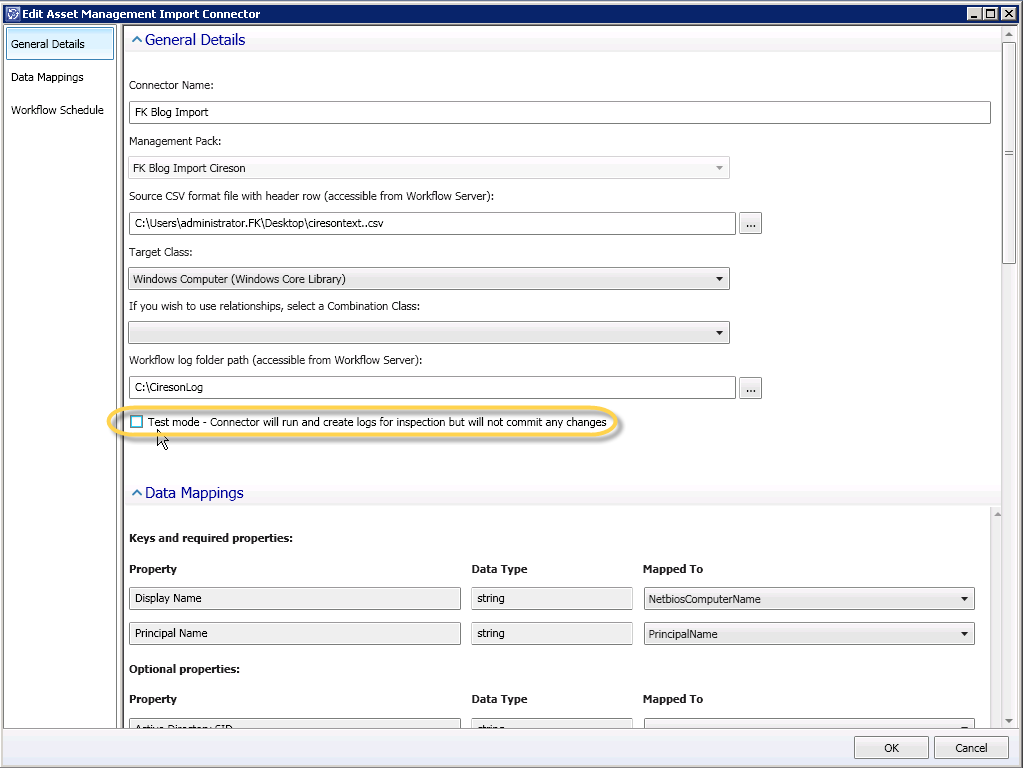Click browse button for source CSV file

click(x=751, y=224)
